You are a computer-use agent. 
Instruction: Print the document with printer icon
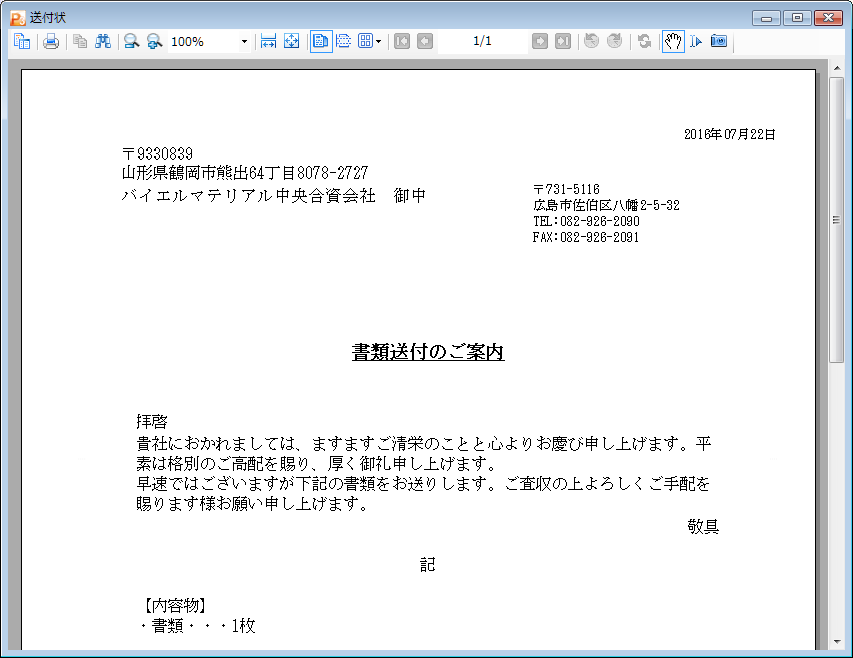pyautogui.click(x=51, y=41)
